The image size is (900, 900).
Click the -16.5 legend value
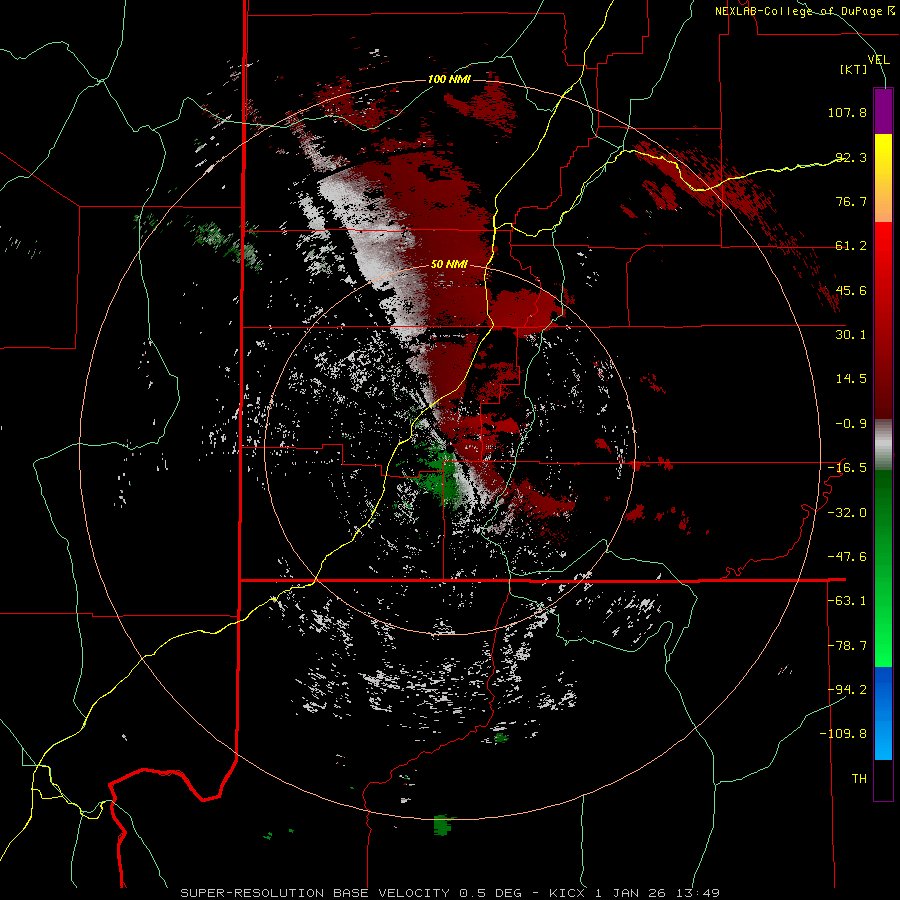(x=847, y=468)
